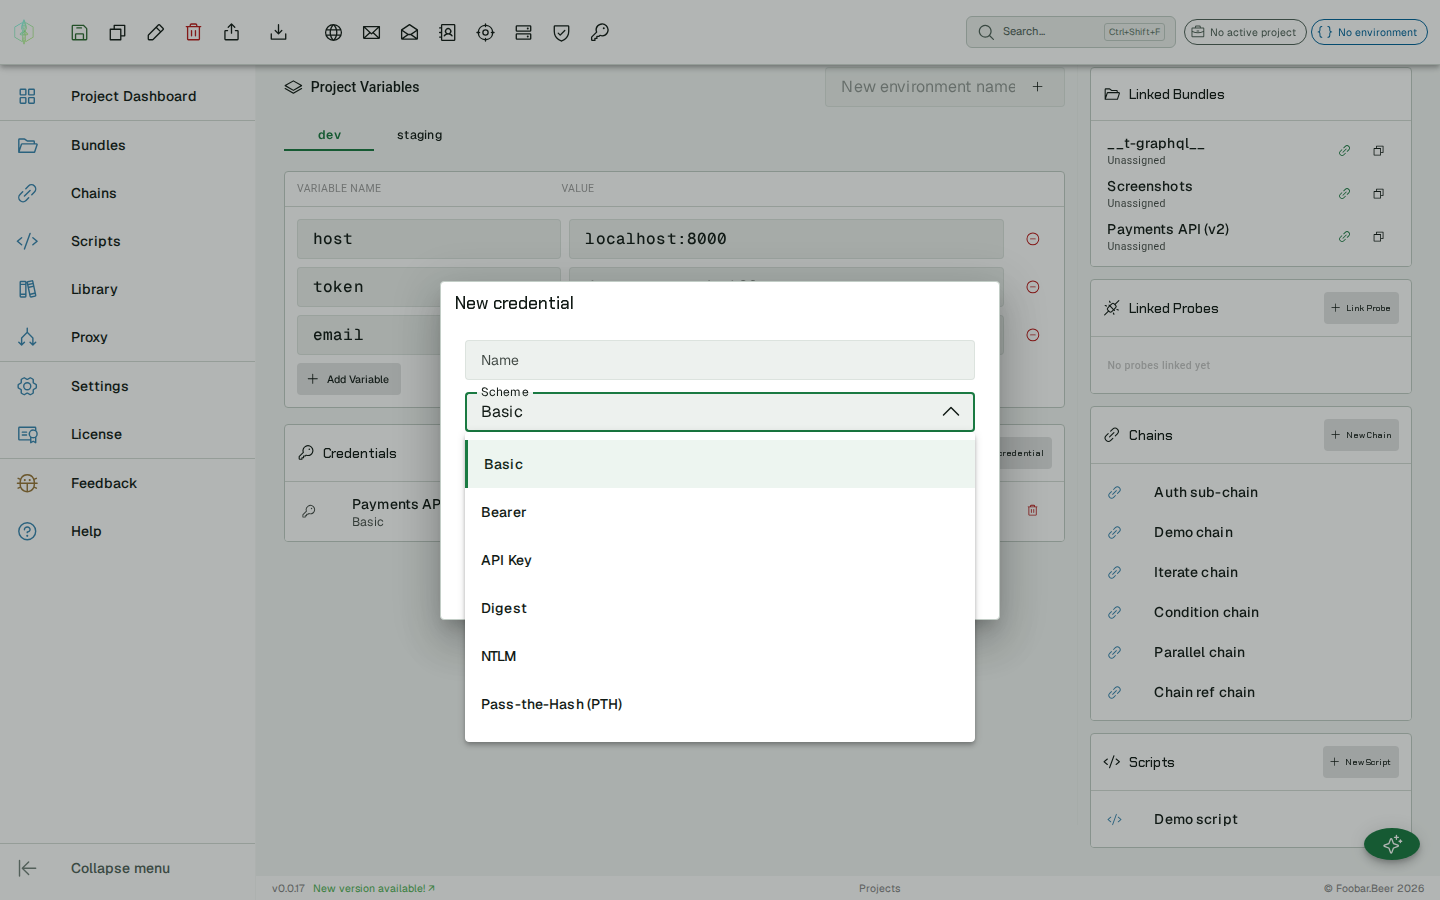Pick the NTLM scheme option
This screenshot has width=1440, height=900.
tap(720, 656)
